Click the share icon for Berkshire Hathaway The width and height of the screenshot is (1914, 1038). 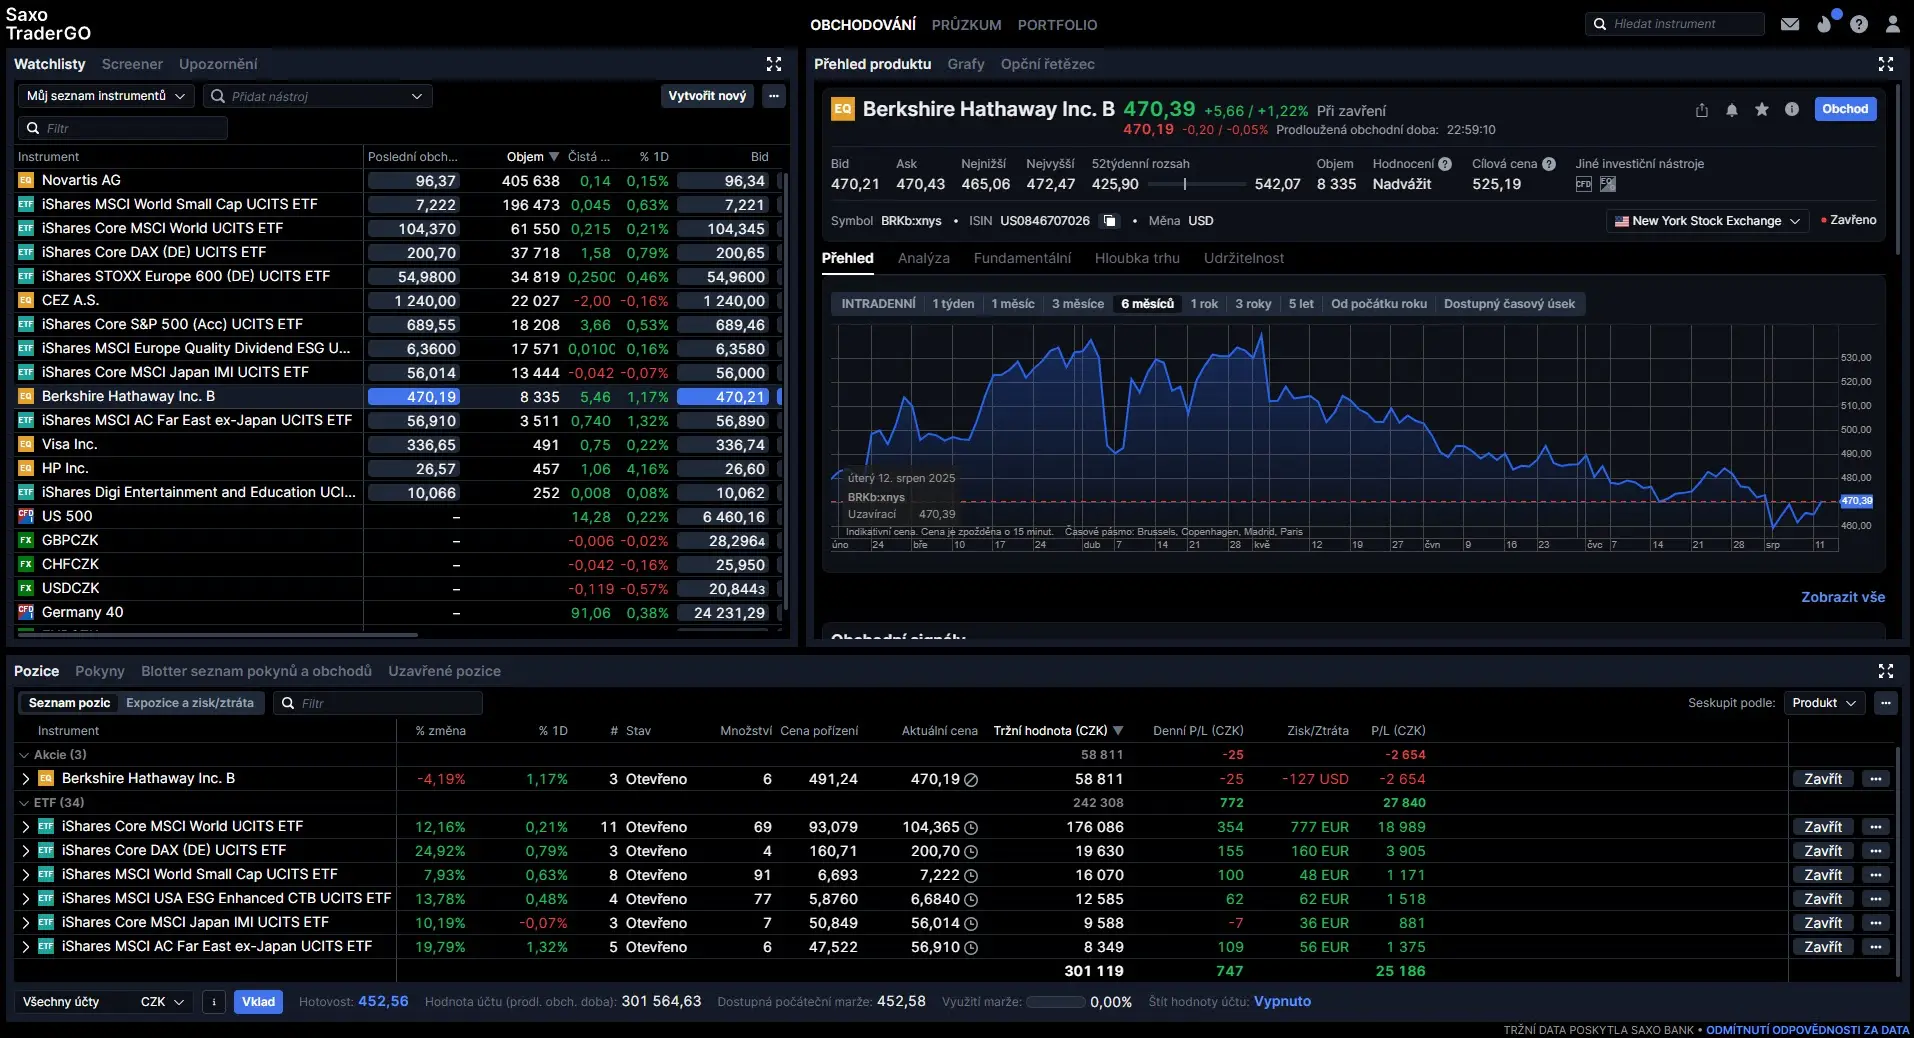click(1702, 110)
